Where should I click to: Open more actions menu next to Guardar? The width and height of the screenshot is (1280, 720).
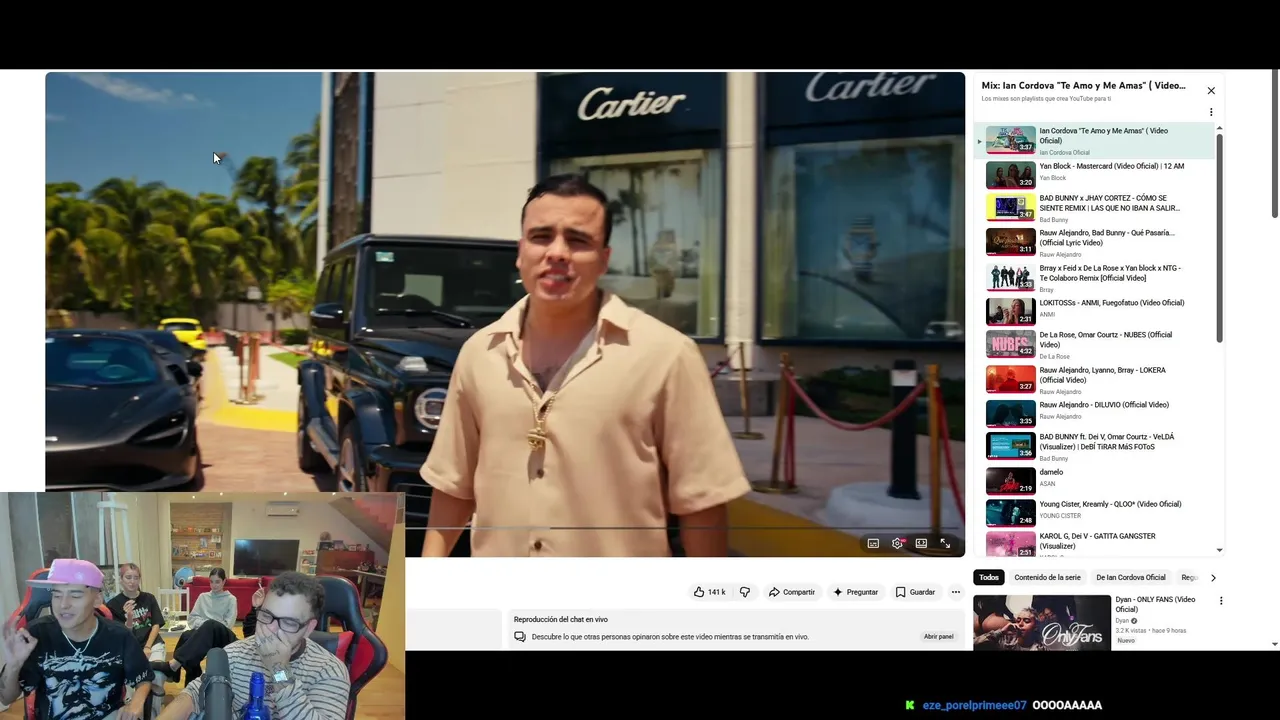(x=955, y=592)
